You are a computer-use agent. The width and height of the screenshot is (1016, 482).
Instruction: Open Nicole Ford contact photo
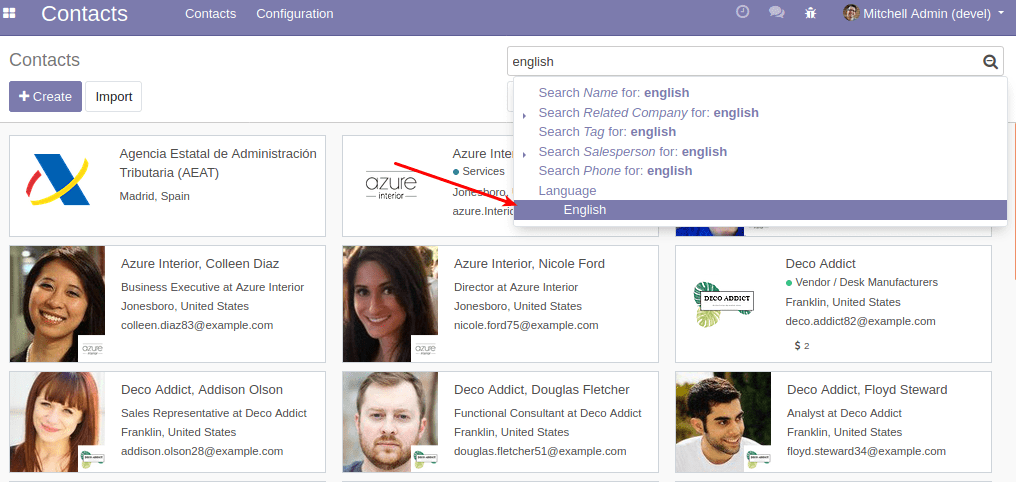pos(391,304)
